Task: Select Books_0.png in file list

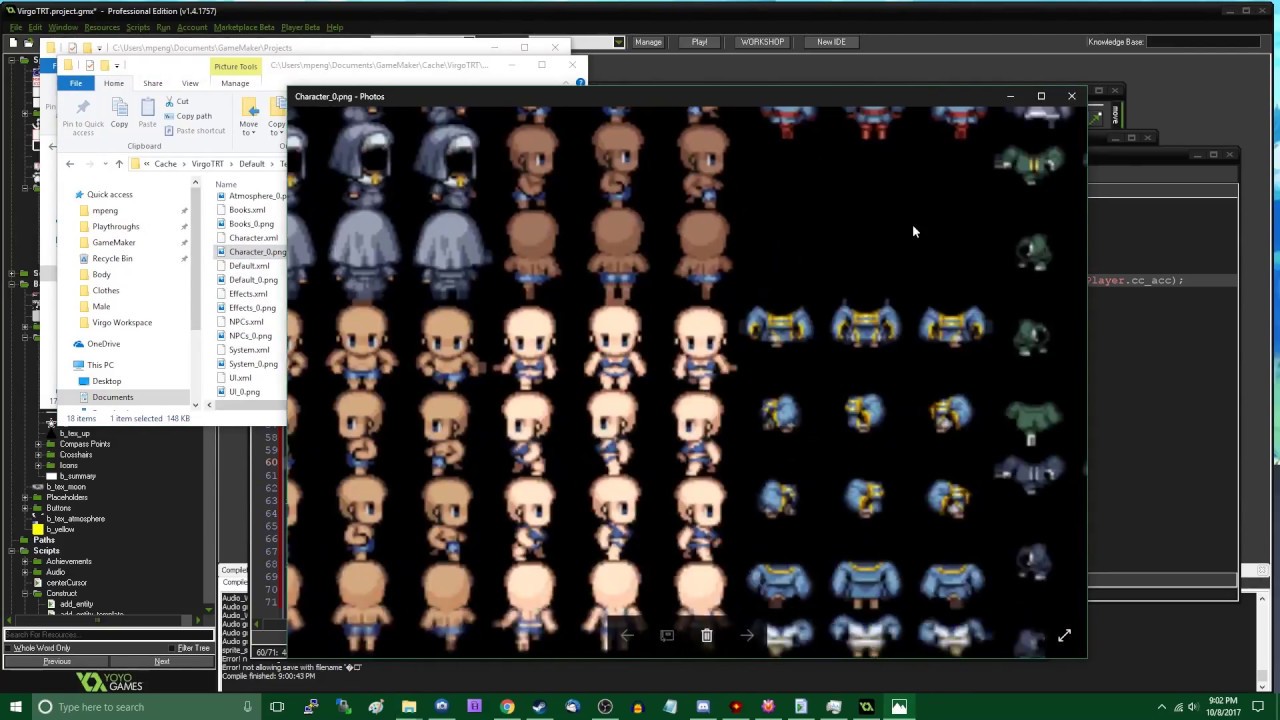Action: click(x=245, y=224)
